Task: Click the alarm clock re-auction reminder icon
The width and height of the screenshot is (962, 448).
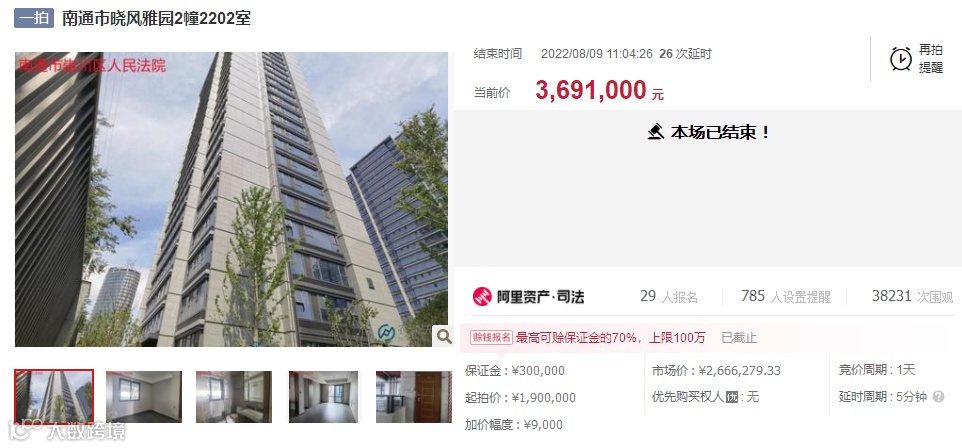Action: click(x=901, y=59)
